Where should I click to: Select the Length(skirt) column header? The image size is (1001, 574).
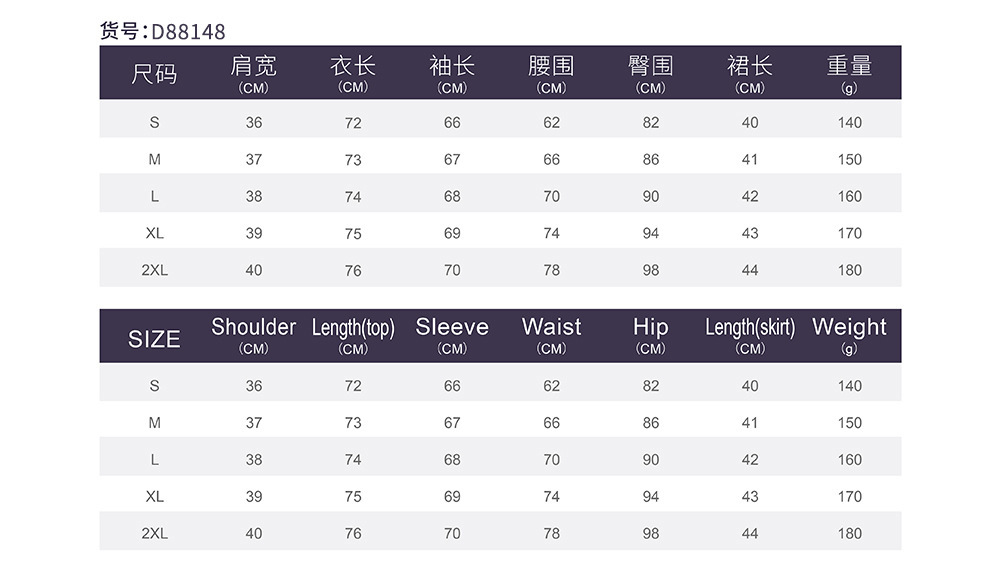(x=750, y=334)
